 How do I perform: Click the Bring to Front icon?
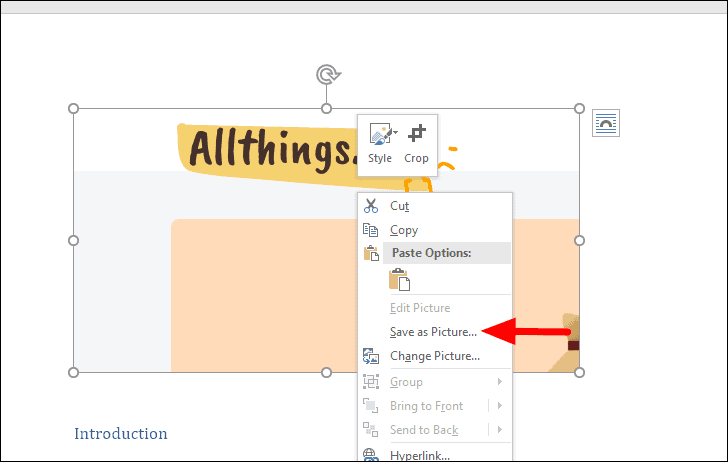coord(371,406)
